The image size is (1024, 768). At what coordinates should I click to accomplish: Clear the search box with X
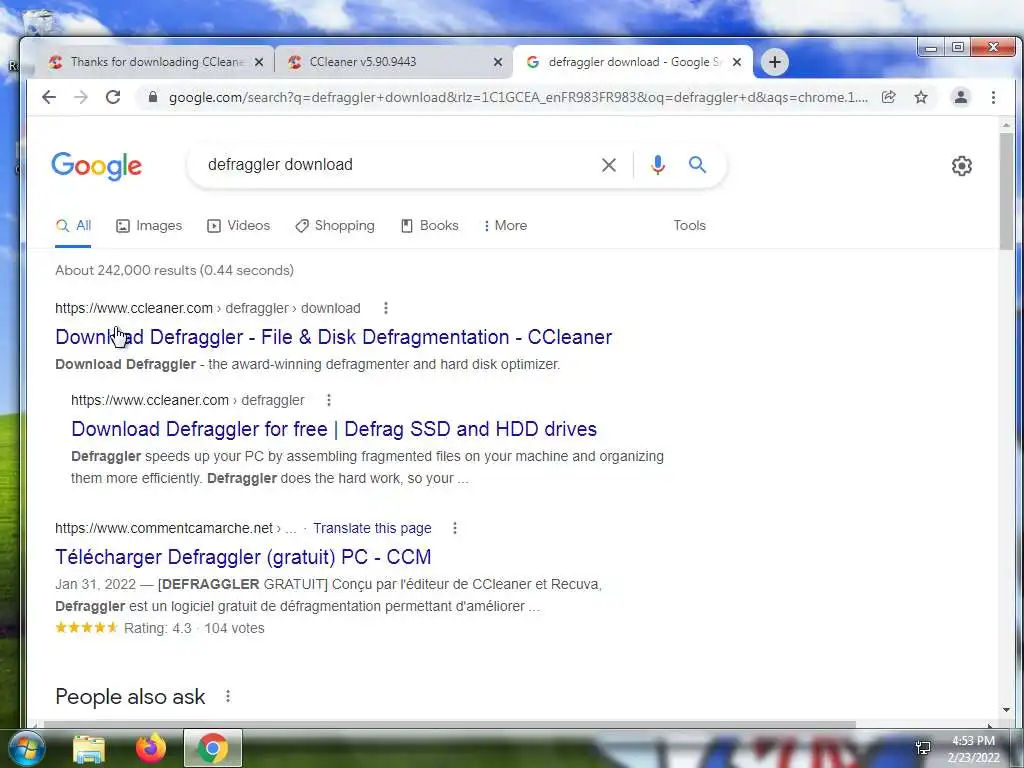609,165
